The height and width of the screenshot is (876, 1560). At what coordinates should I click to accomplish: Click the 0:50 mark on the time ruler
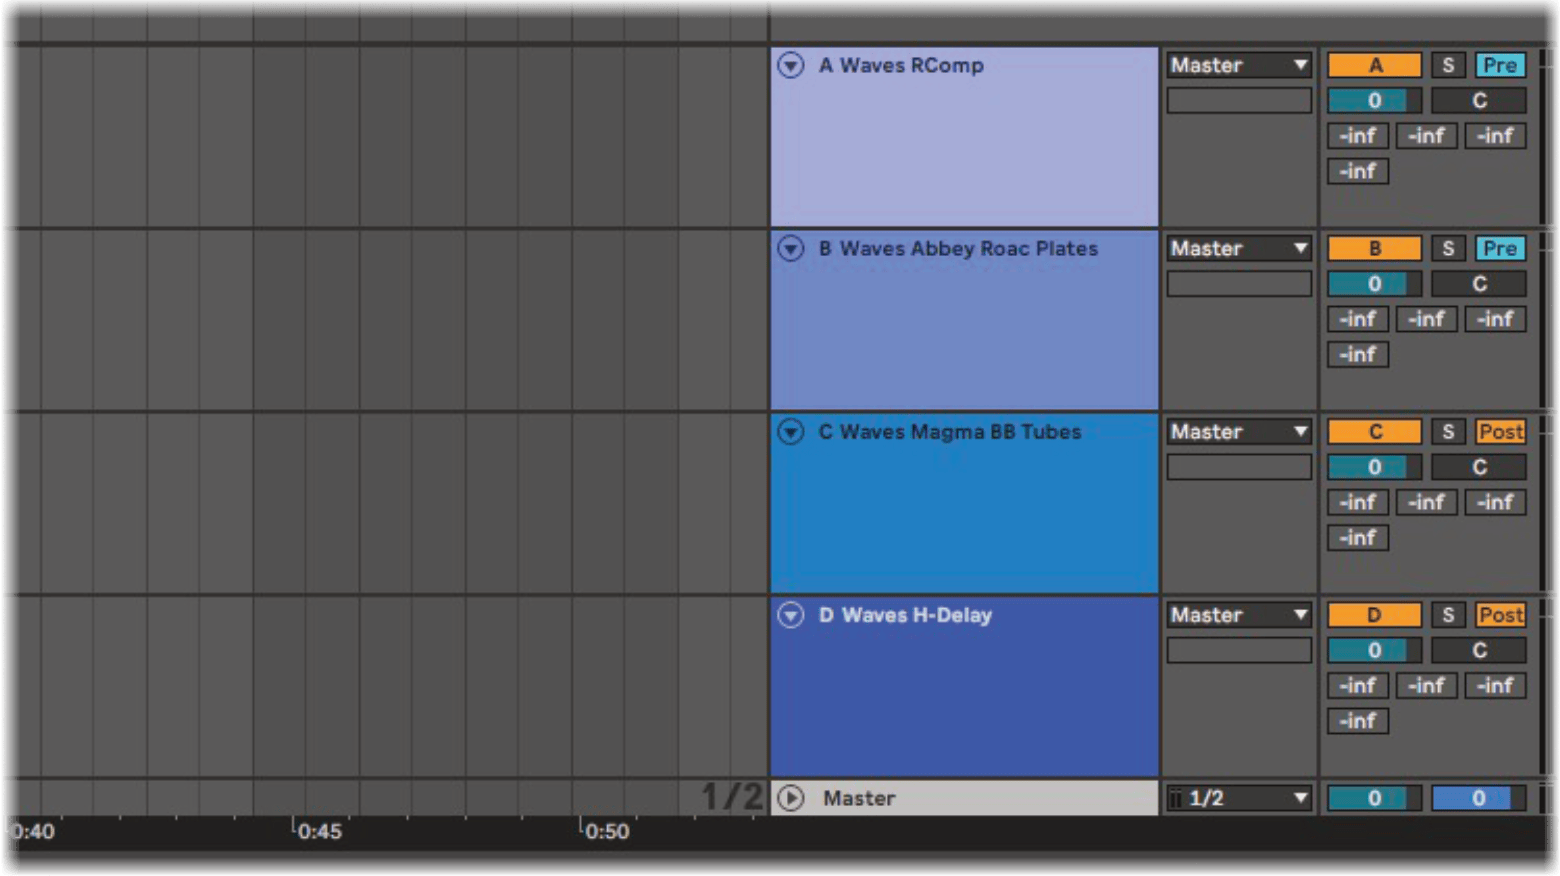pyautogui.click(x=607, y=831)
